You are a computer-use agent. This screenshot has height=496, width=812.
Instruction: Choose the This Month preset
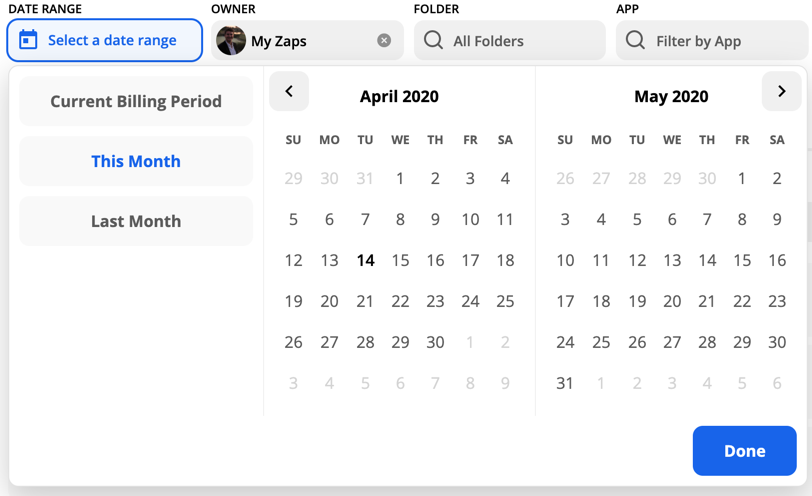tap(136, 161)
